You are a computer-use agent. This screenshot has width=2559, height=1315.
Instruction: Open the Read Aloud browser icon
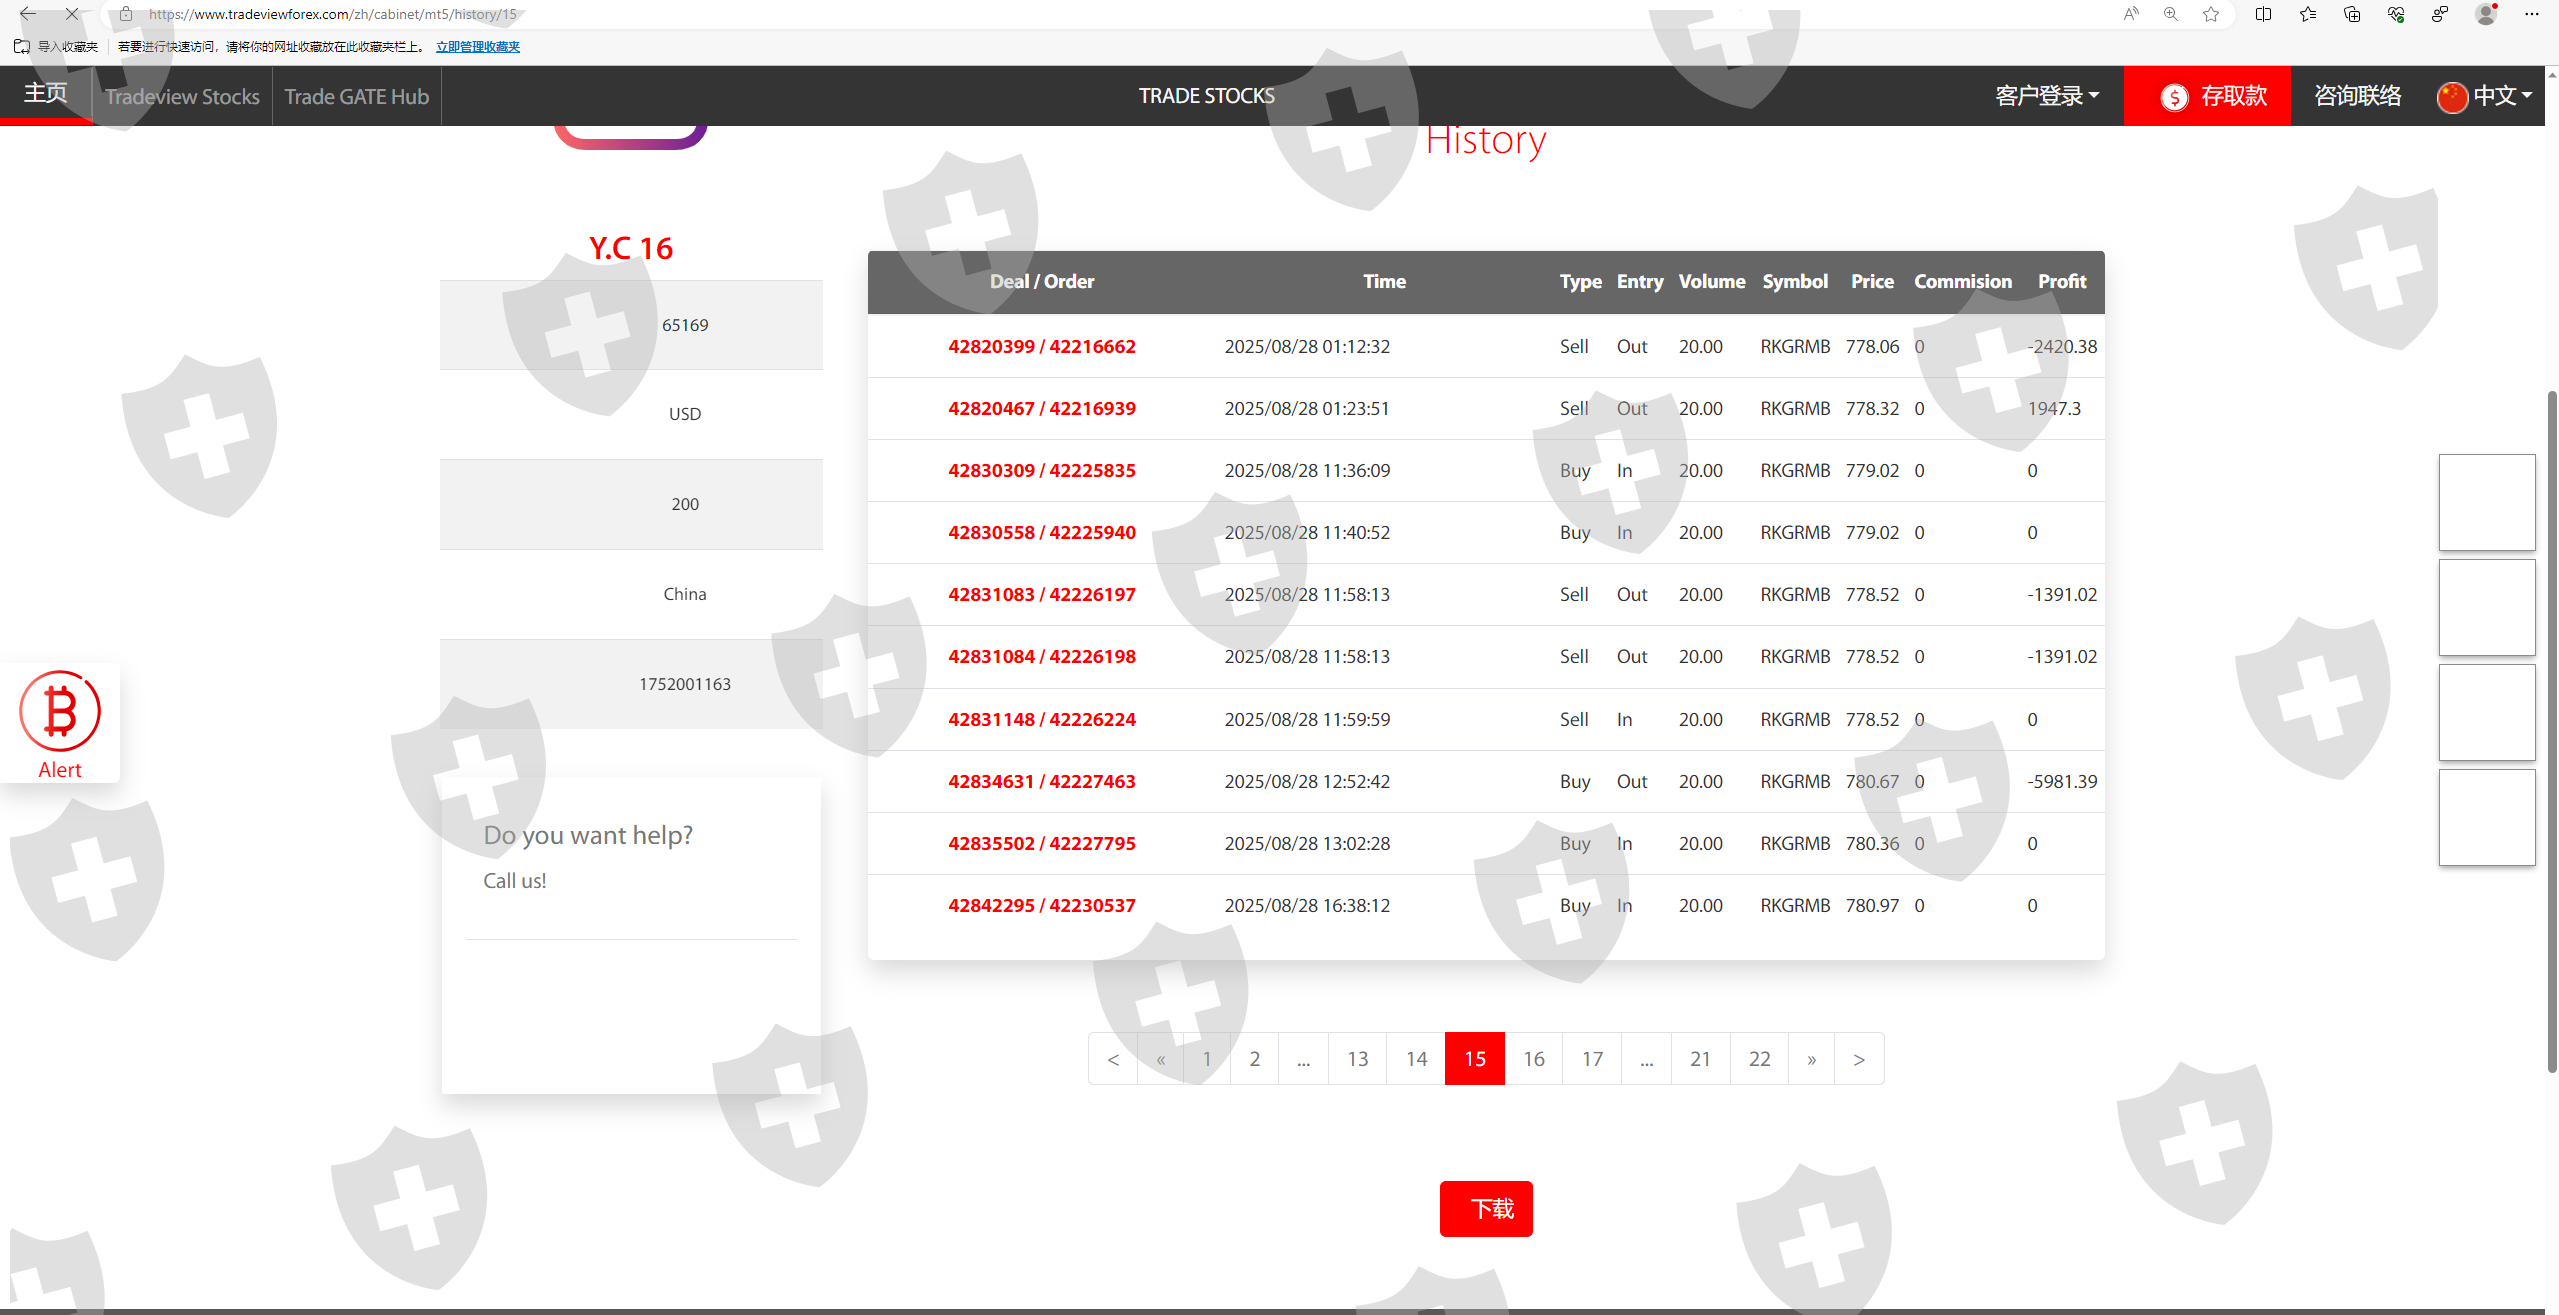tap(2131, 14)
